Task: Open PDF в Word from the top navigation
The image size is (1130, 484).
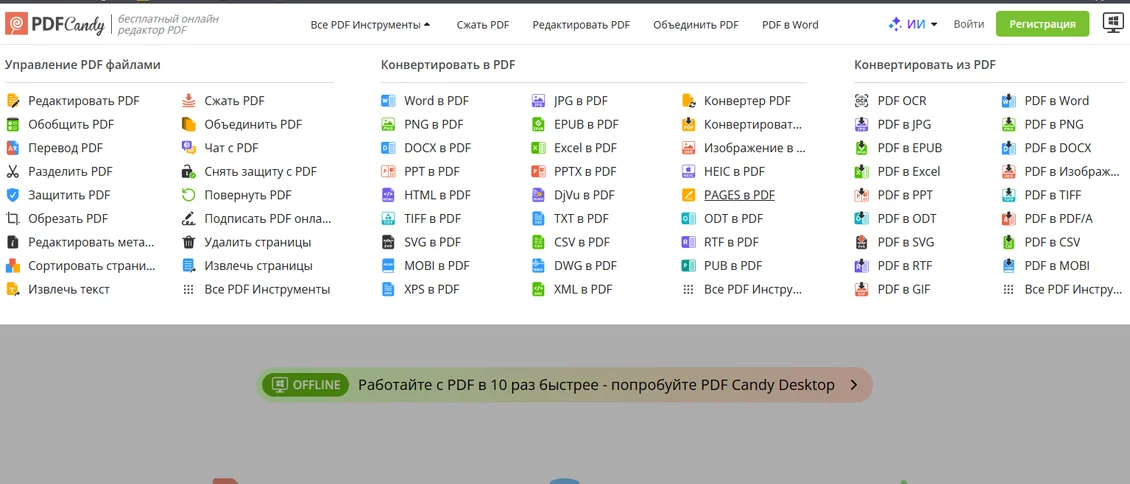Action: 791,24
